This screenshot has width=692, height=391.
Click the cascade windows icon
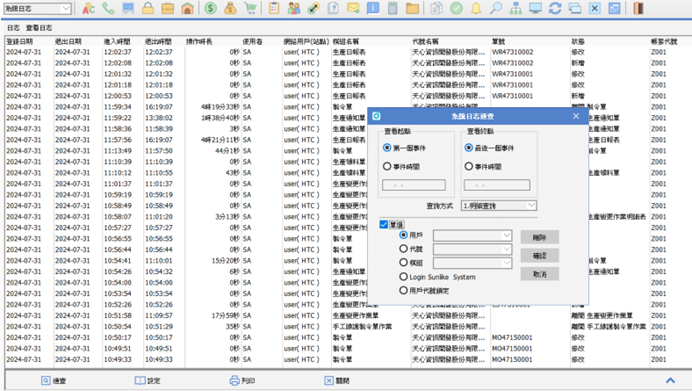click(x=575, y=8)
